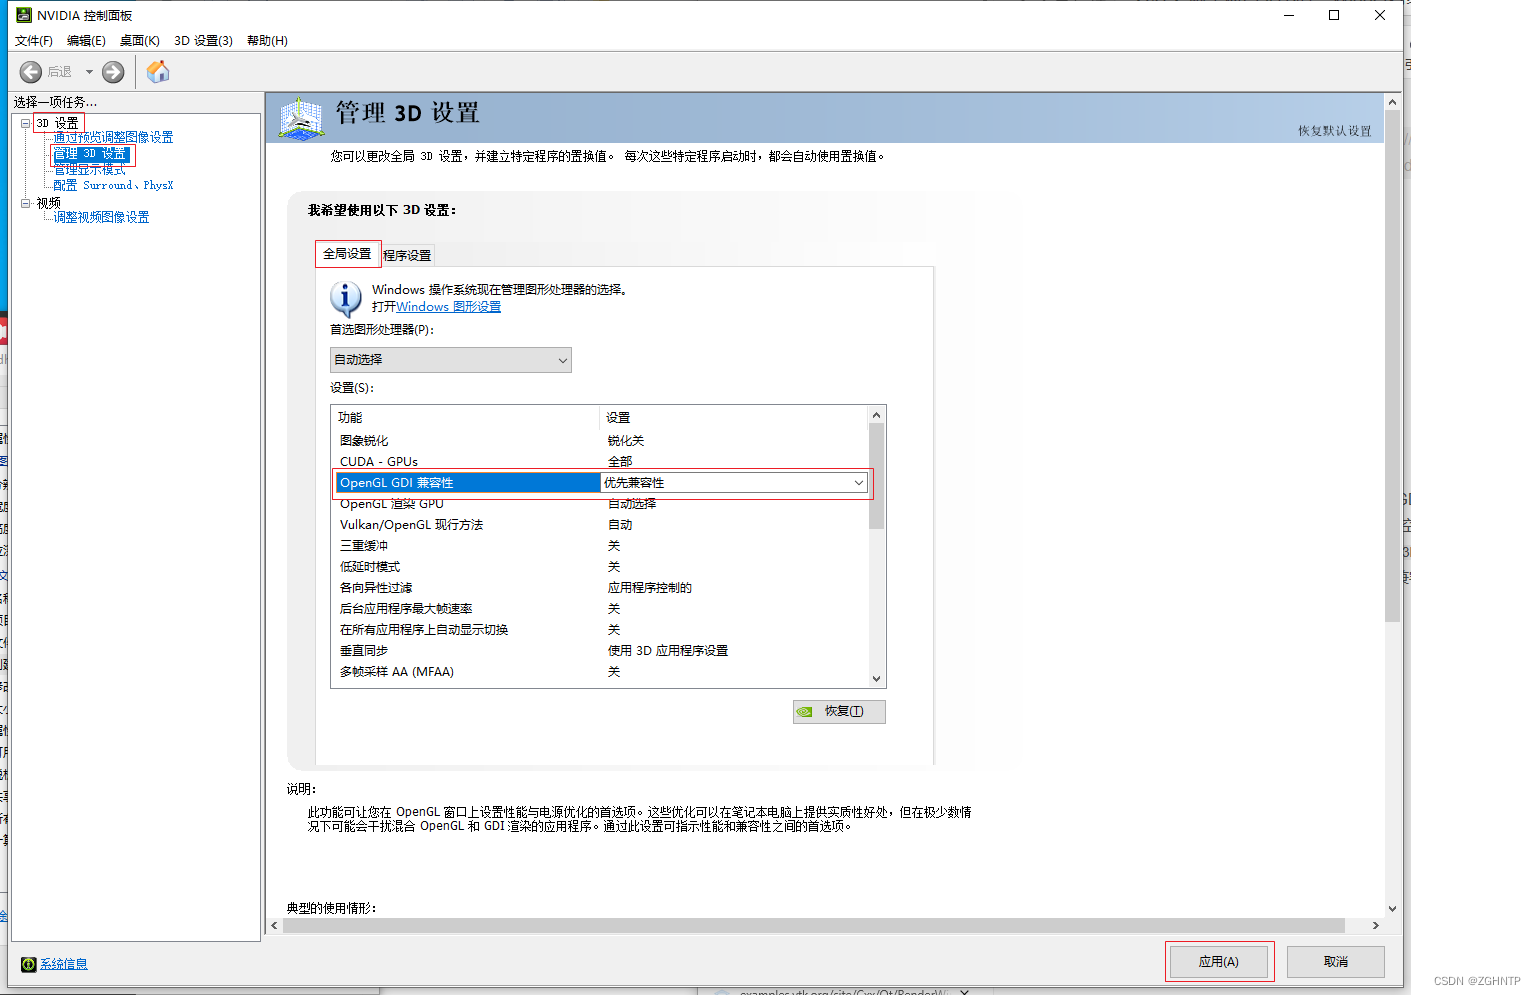
Task: Select the 低延时模式 row
Action: 599,567
